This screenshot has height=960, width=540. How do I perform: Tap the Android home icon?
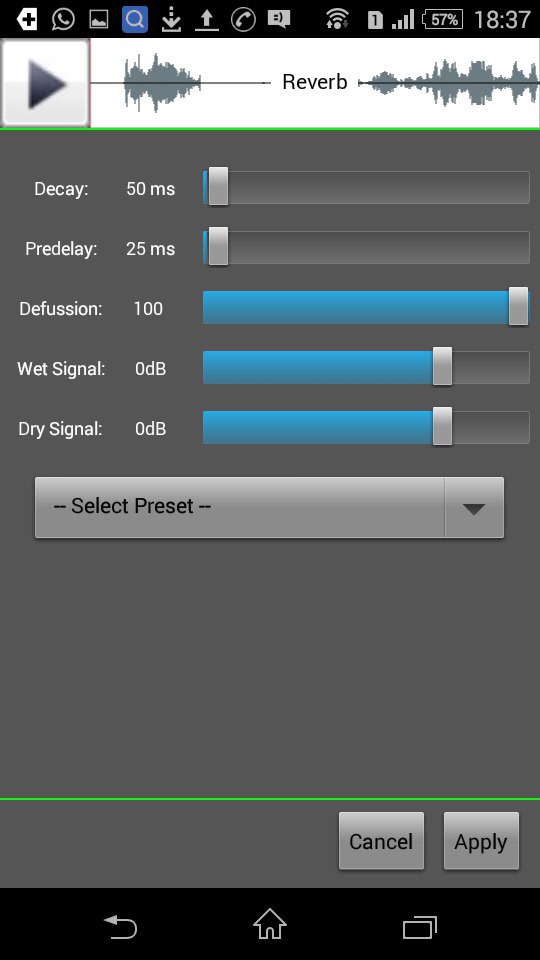270,924
